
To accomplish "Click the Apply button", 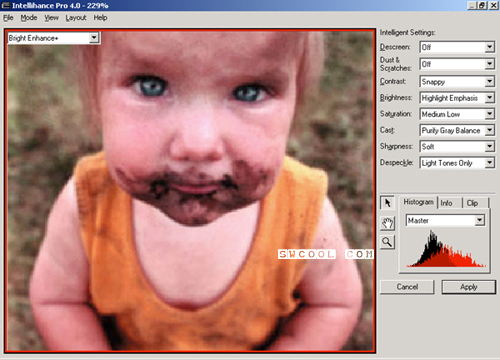I will tap(468, 287).
